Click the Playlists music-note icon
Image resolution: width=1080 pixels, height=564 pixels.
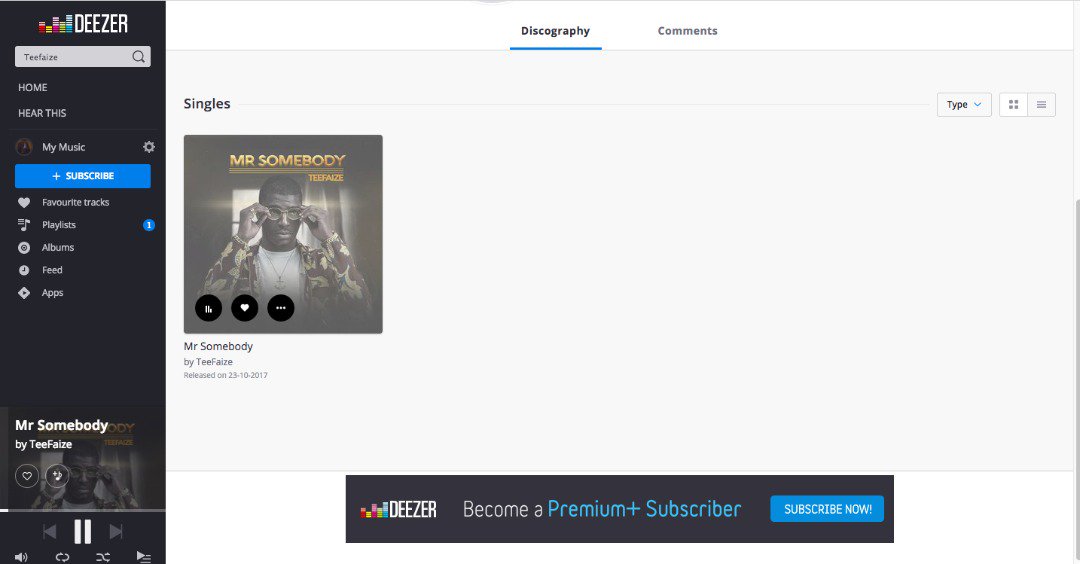coord(24,224)
